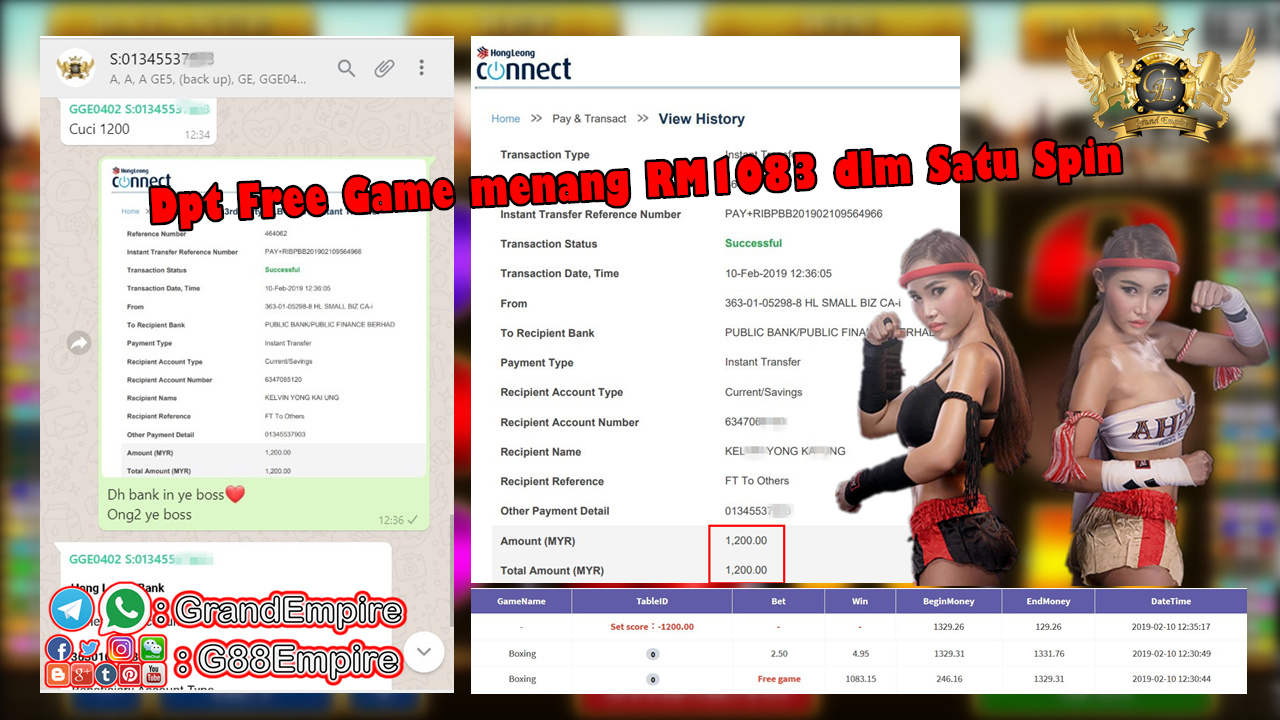The height and width of the screenshot is (720, 1280).
Task: Open the three-dot chat menu
Action: tap(421, 68)
